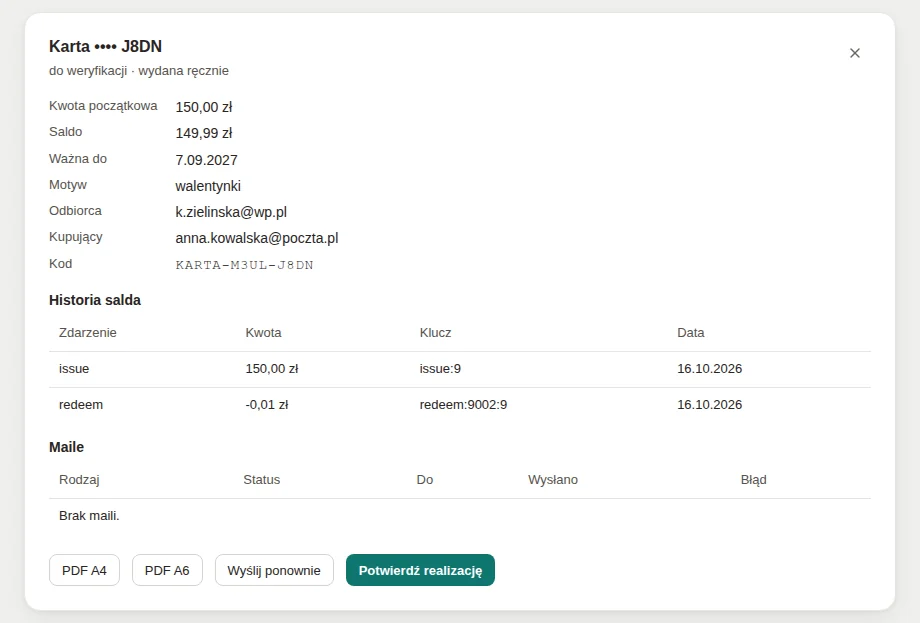Click buyer email anna.kowalska@poczta.pl
Viewport: 920px width, 623px height.
(257, 238)
